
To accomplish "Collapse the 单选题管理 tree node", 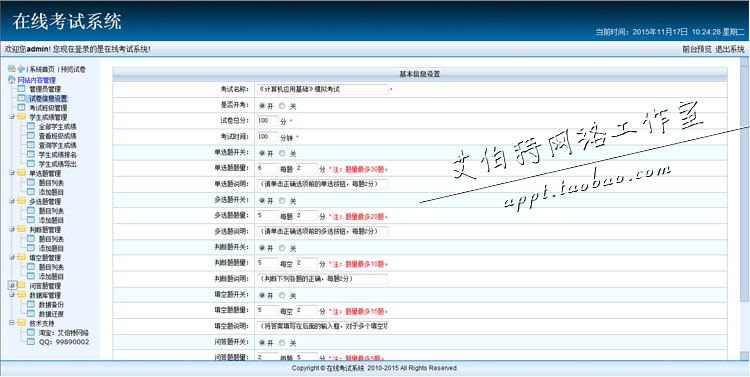I will click(x=12, y=173).
